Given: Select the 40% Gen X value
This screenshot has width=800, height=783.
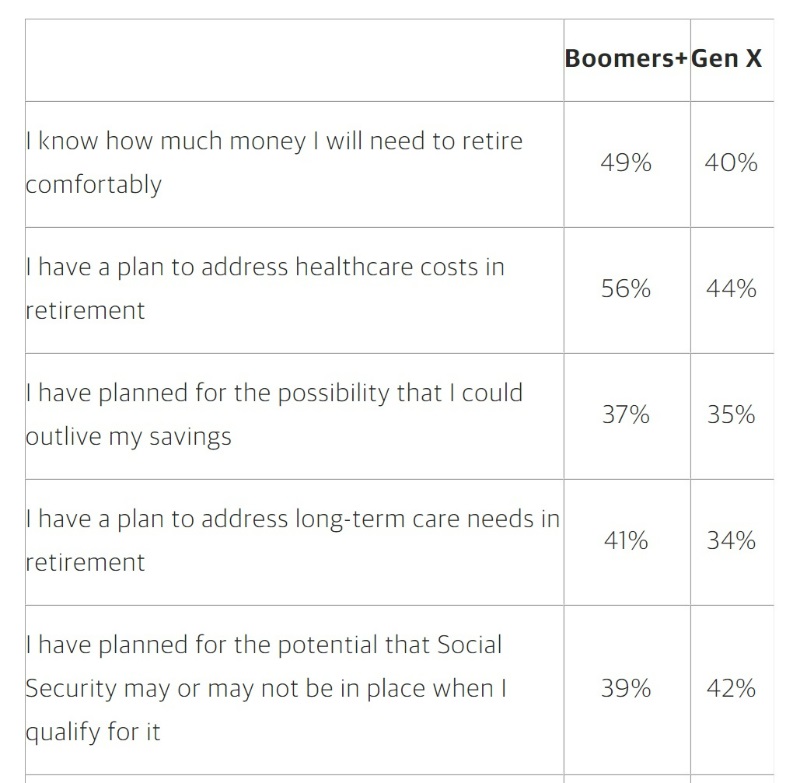Looking at the screenshot, I should pos(731,163).
